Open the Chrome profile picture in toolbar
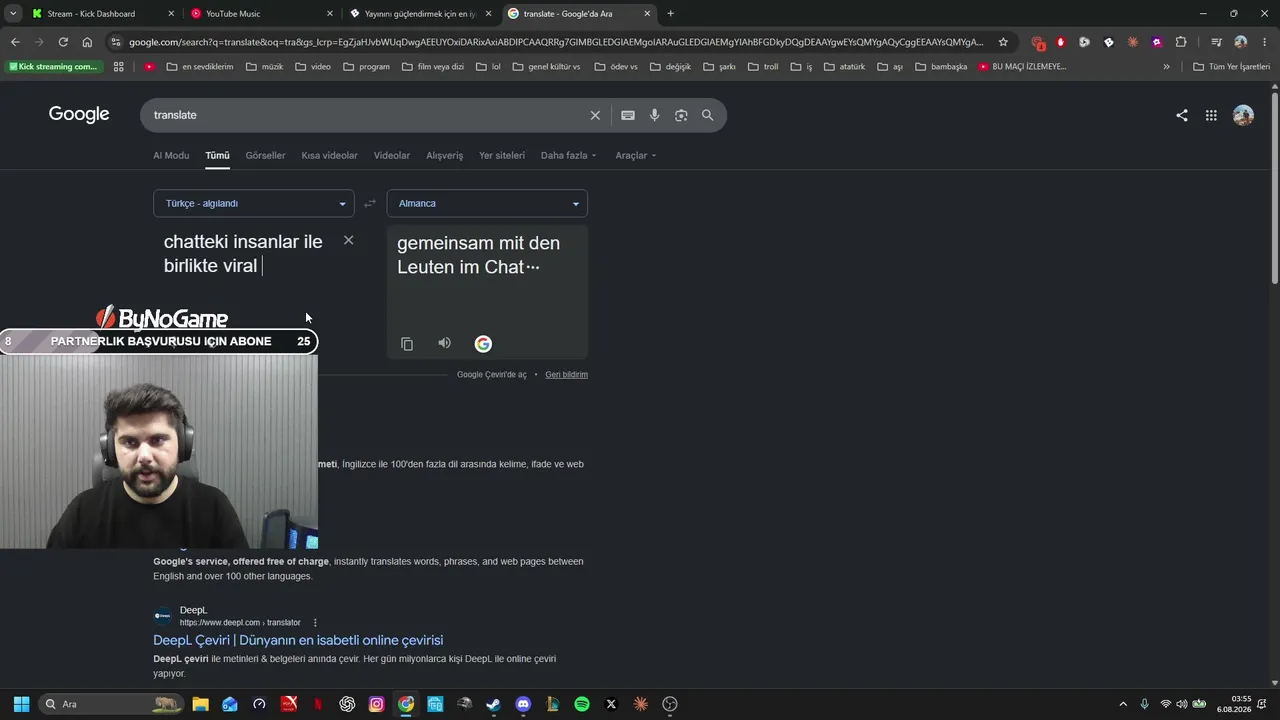This screenshot has height=720, width=1280. click(x=1241, y=42)
